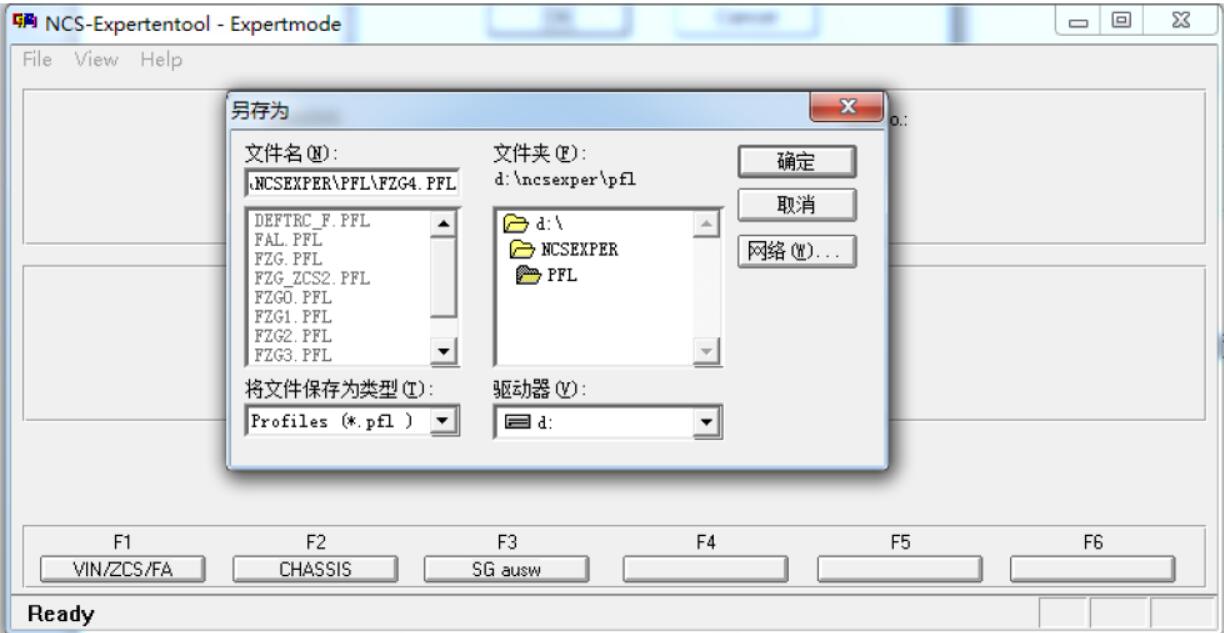
Task: Select FZG_ZCS2.PFL in the file list
Action: 312,279
